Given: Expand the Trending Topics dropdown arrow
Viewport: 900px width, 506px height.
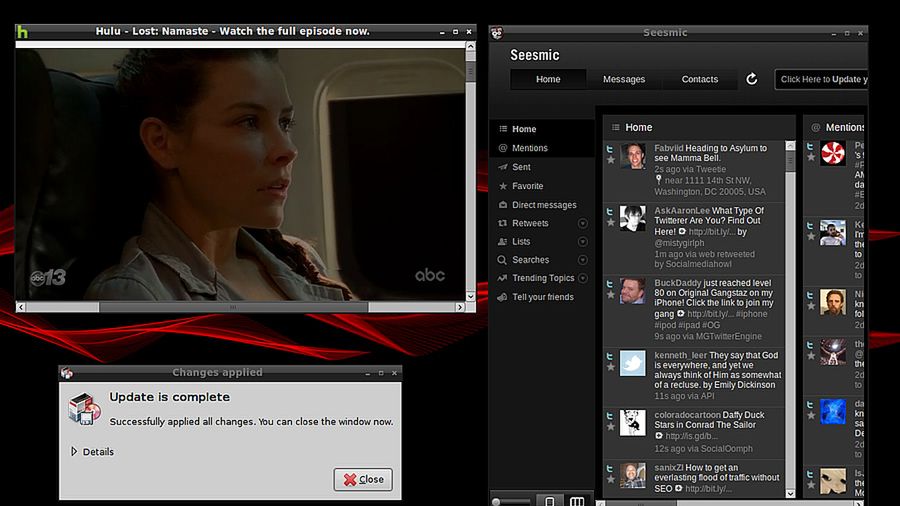Looking at the screenshot, I should pos(583,278).
